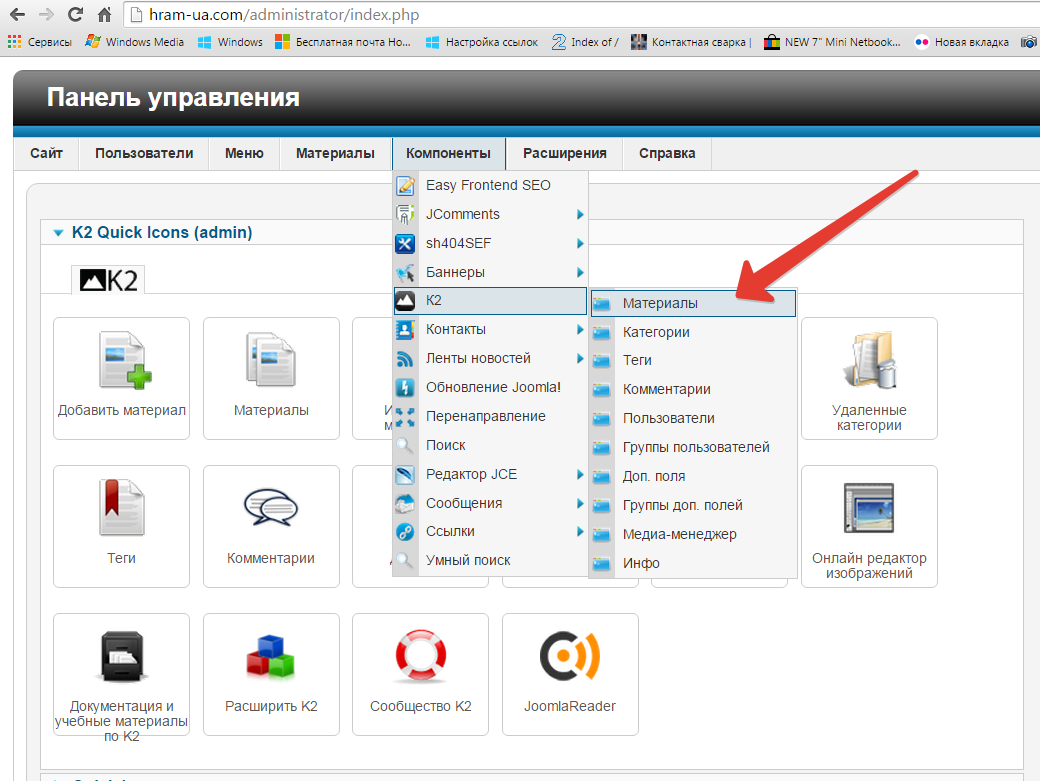Click the sh404SEF menu icon
The image size is (1040, 781).
click(405, 243)
